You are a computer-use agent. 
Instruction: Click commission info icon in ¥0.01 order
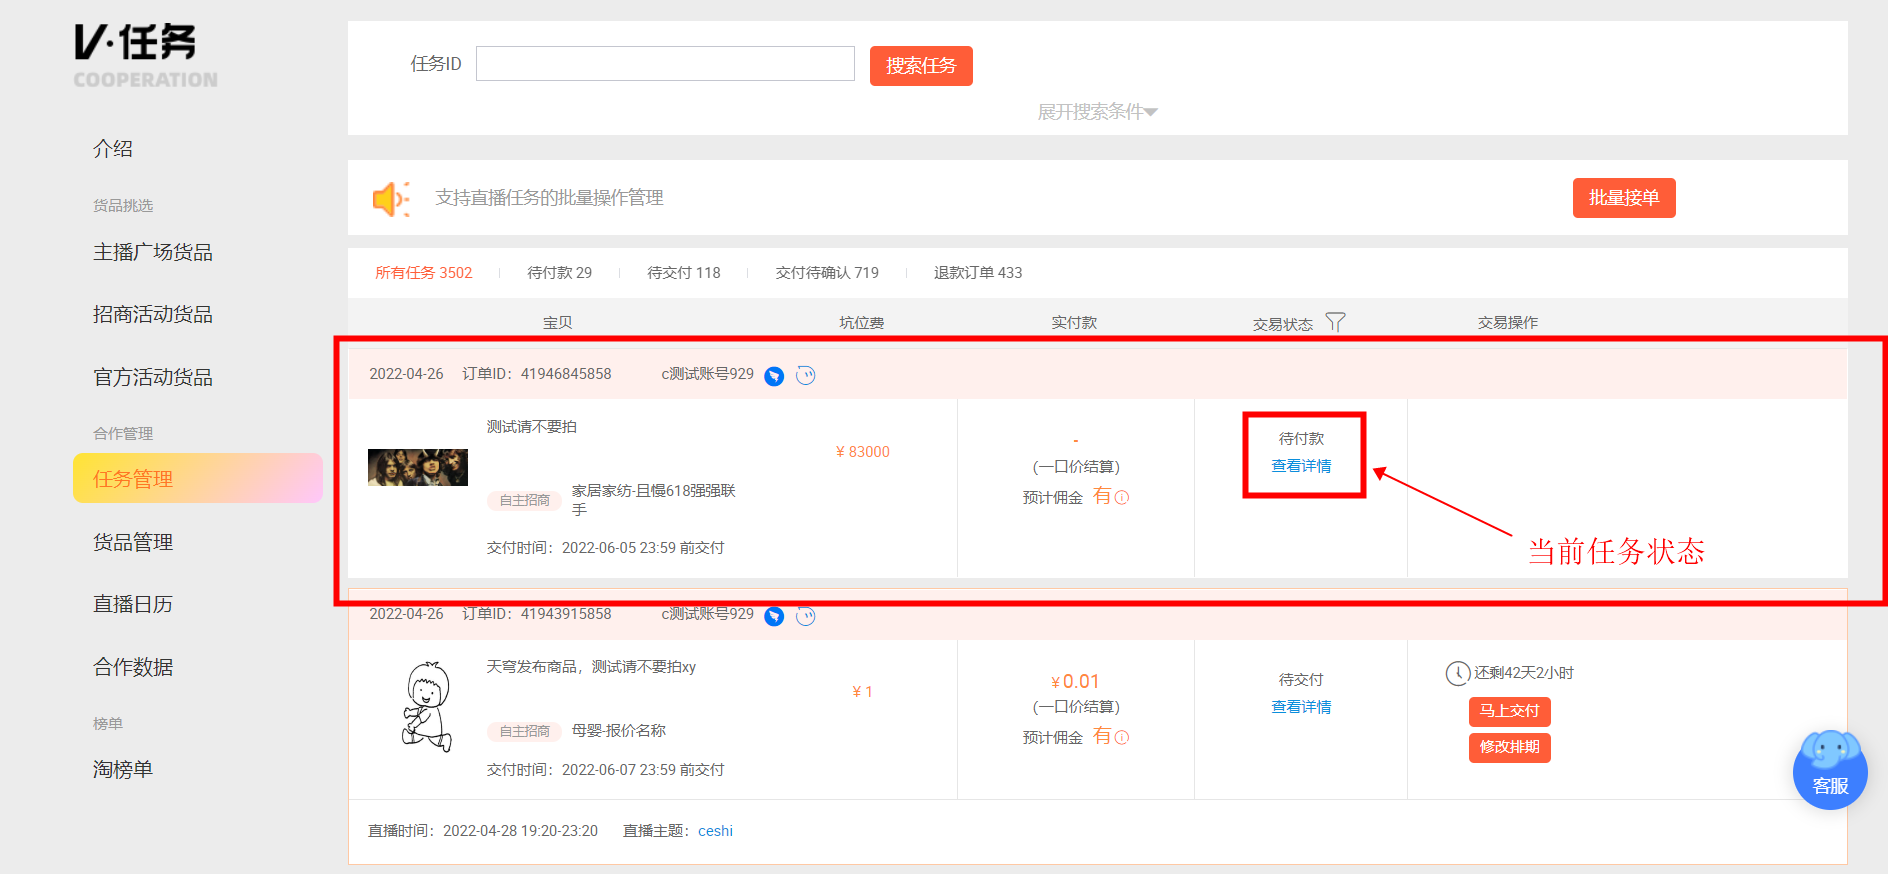coord(1122,737)
